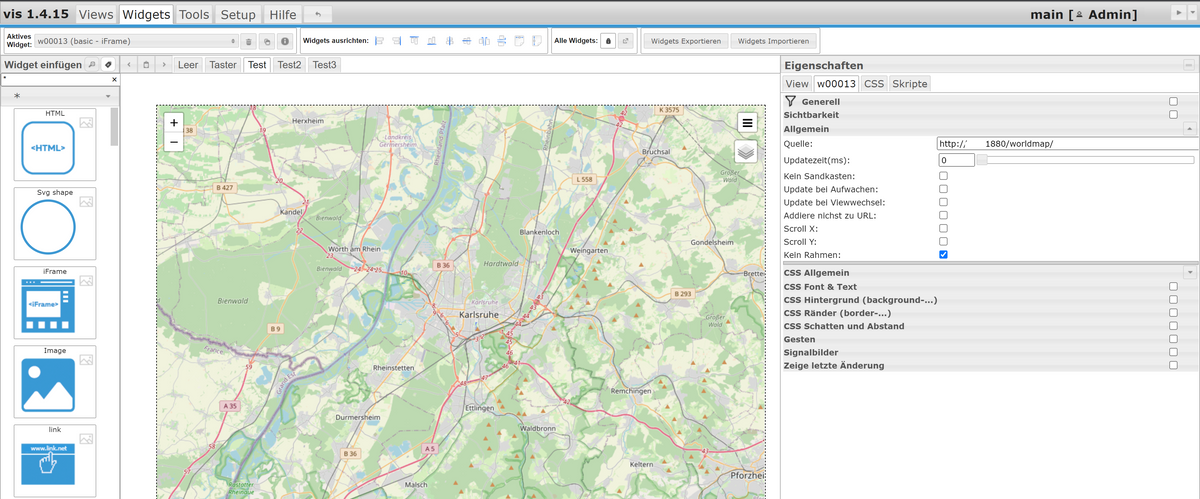Zoom in on the map
Image resolution: width=1200 pixels, height=499 pixels.
click(x=174, y=123)
